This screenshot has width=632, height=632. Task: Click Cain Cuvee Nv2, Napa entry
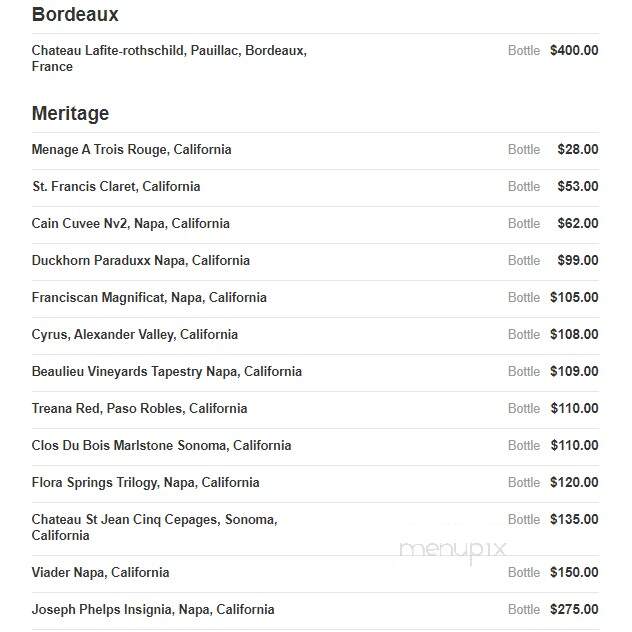click(131, 224)
